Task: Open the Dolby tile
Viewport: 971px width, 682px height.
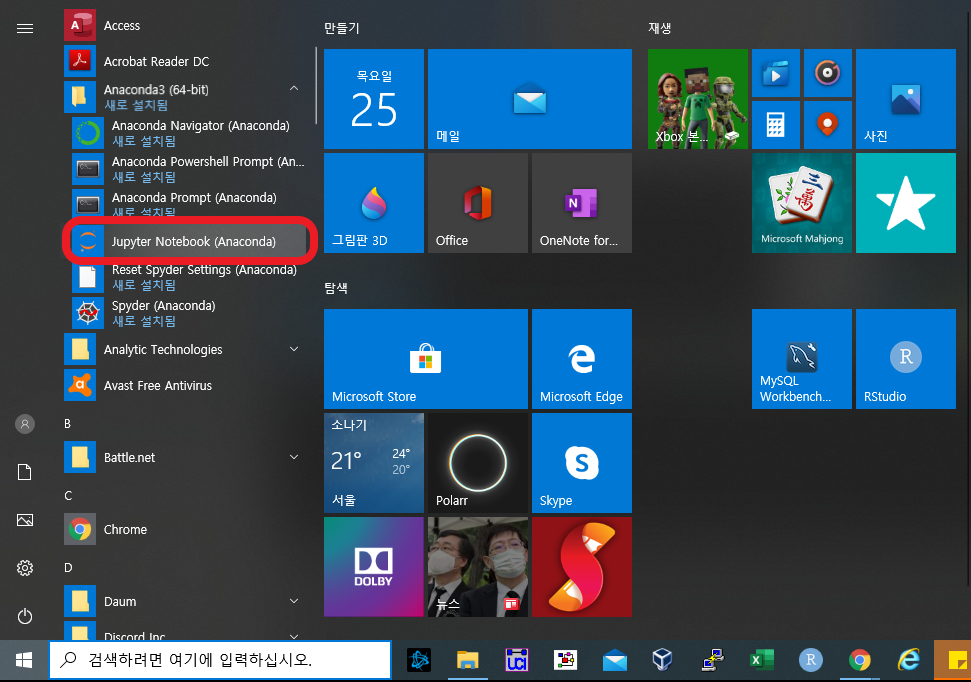Action: pos(374,567)
